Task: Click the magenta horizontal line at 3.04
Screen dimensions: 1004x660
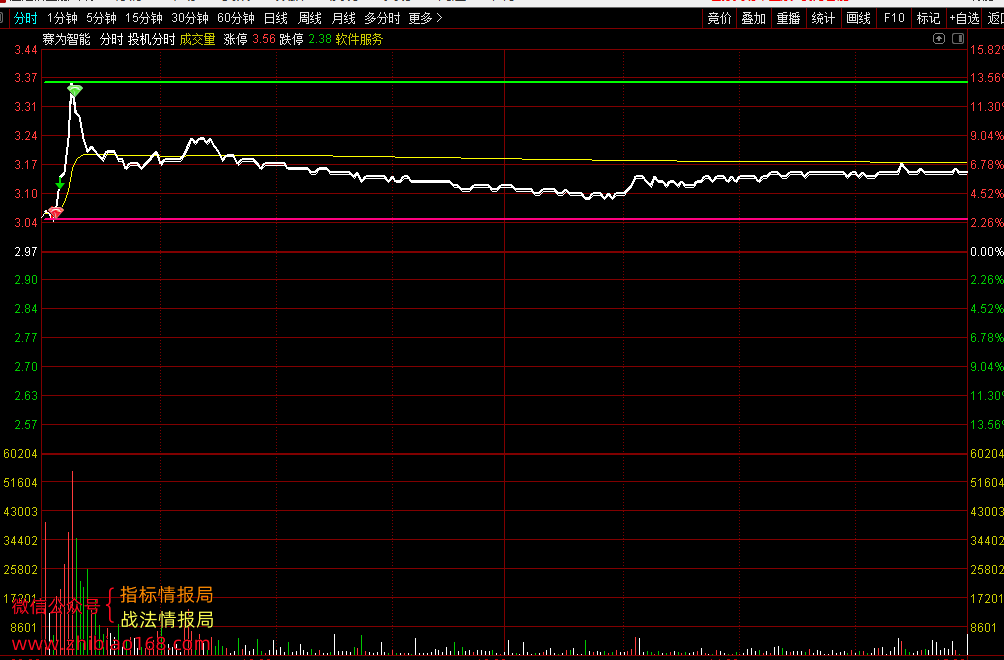Action: pyautogui.click(x=505, y=220)
